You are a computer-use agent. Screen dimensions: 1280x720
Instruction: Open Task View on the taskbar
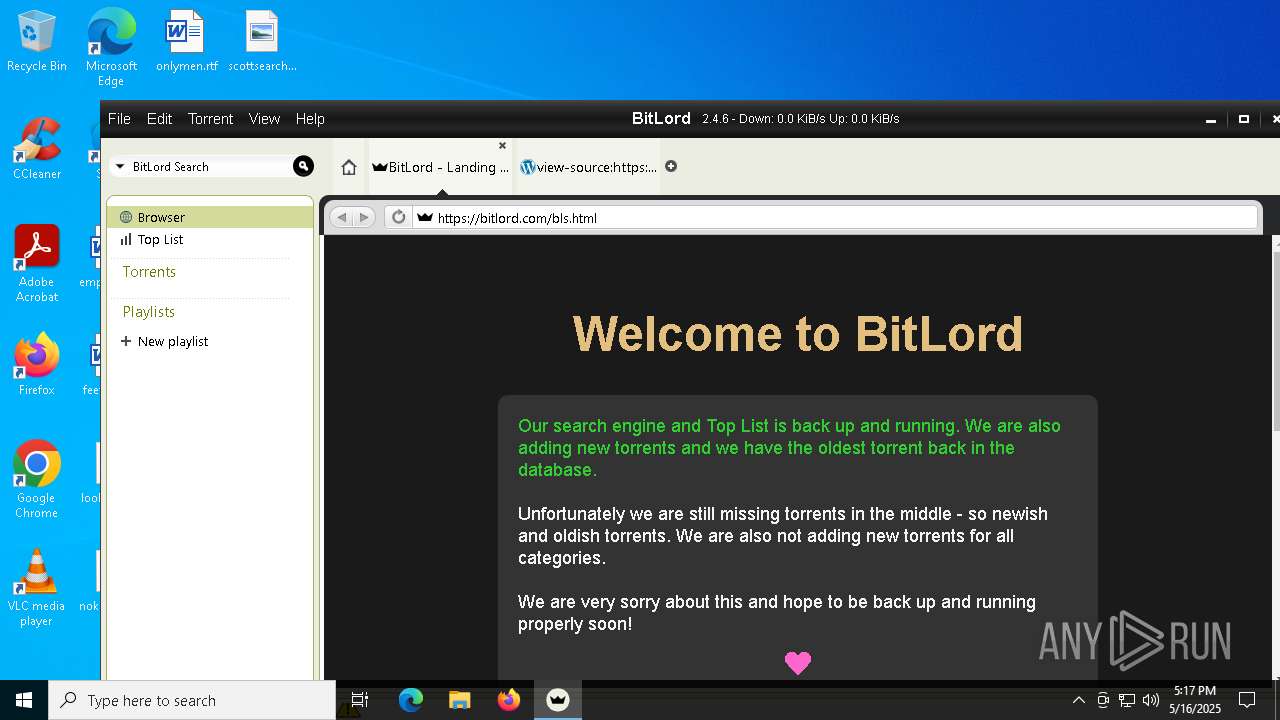point(360,700)
